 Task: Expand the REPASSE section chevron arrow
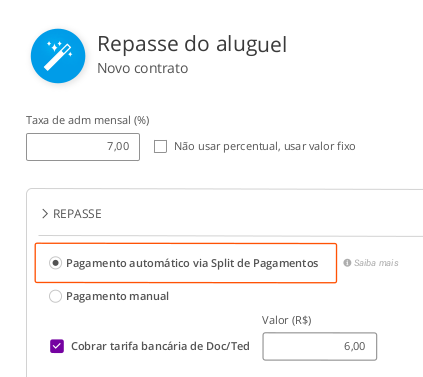point(45,214)
